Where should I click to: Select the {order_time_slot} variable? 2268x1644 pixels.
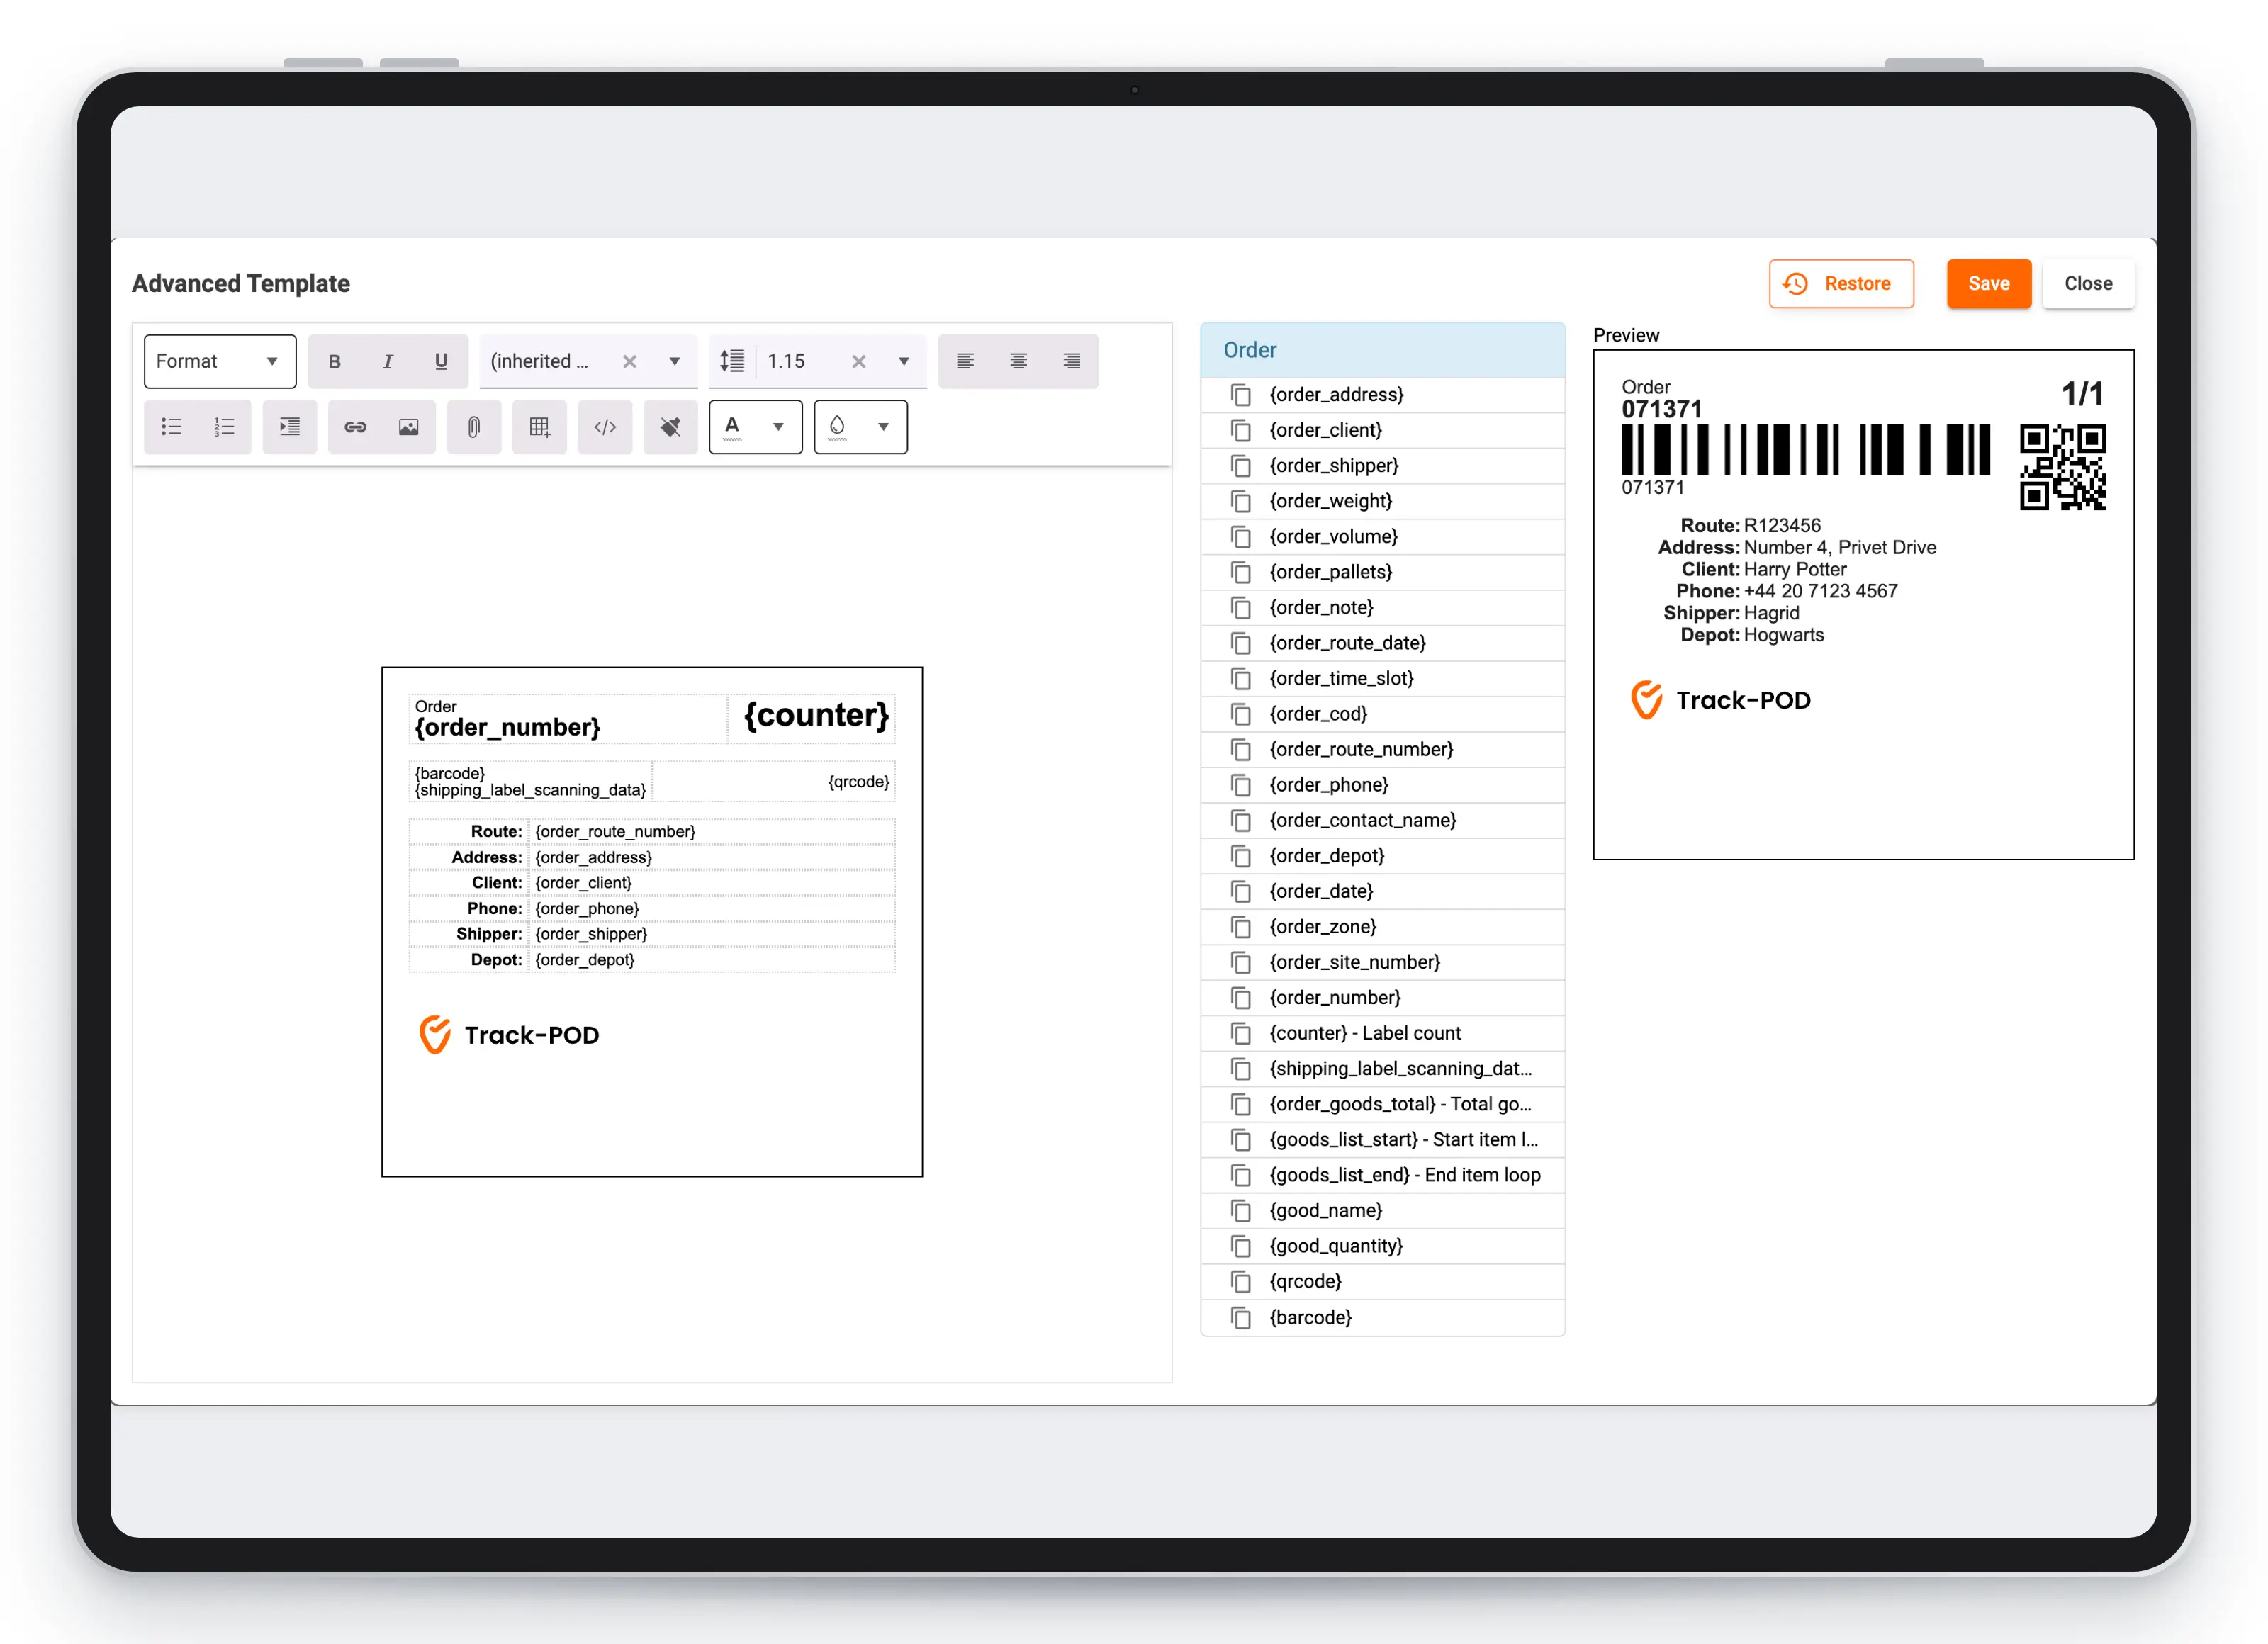1382,678
